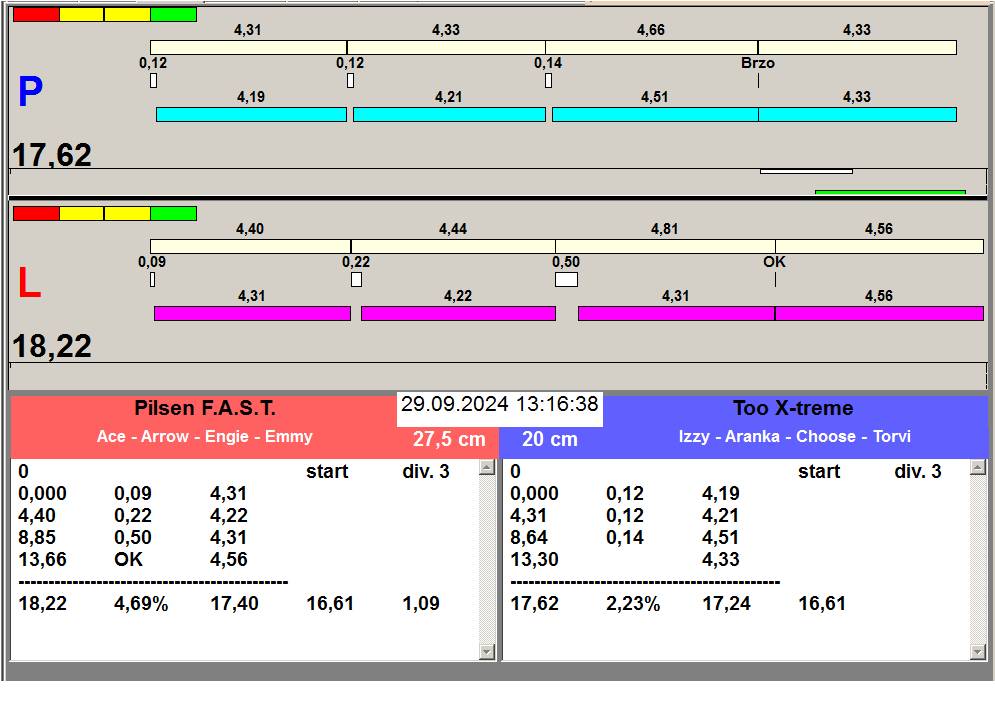Image resolution: width=995 pixels, height=716 pixels.
Task: Click the red start light in lane P
Action: click(x=36, y=14)
